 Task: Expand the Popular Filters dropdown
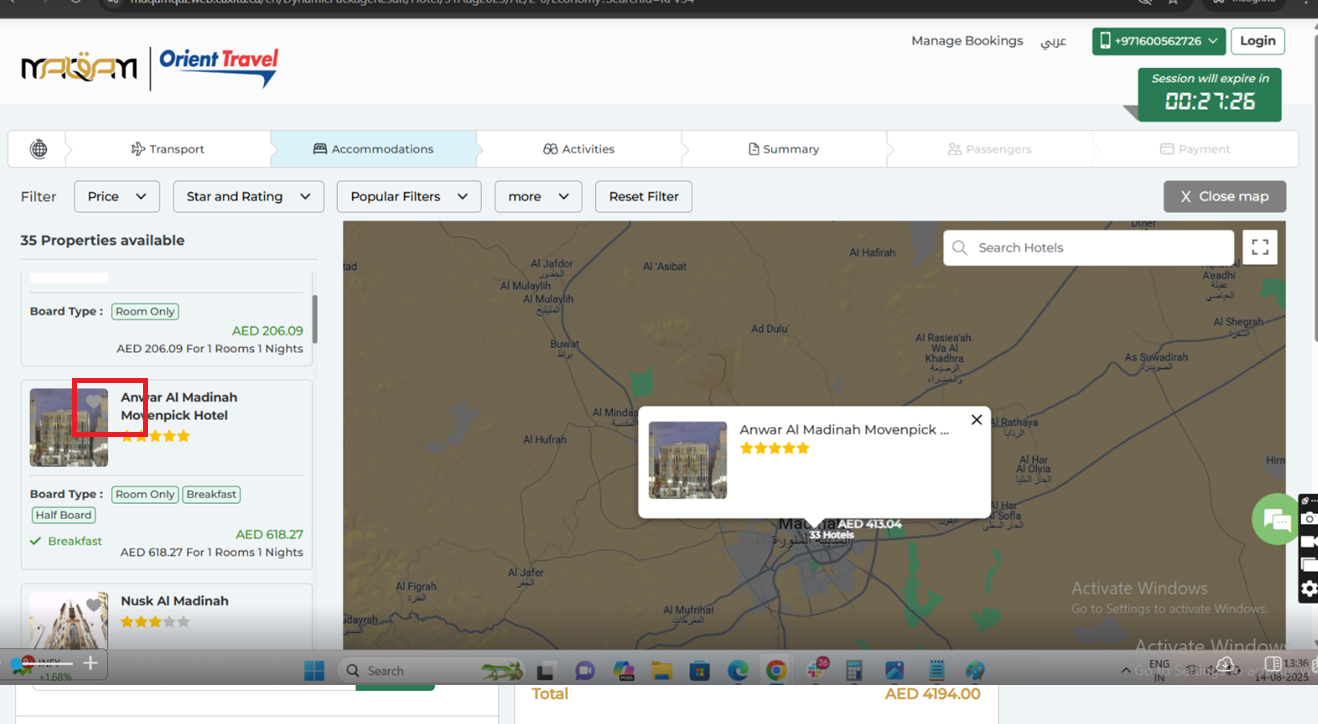(408, 197)
